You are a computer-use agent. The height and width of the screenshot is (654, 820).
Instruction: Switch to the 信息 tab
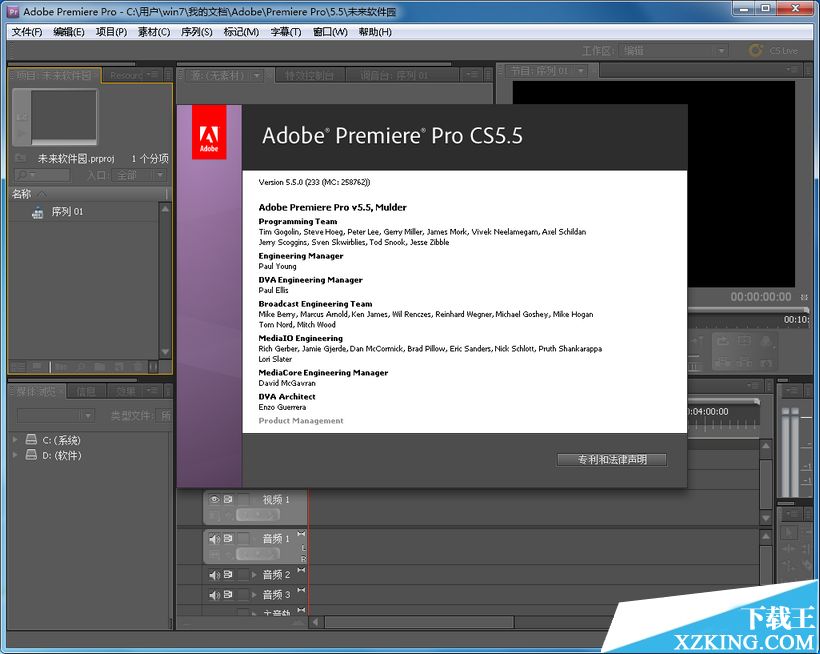point(86,391)
